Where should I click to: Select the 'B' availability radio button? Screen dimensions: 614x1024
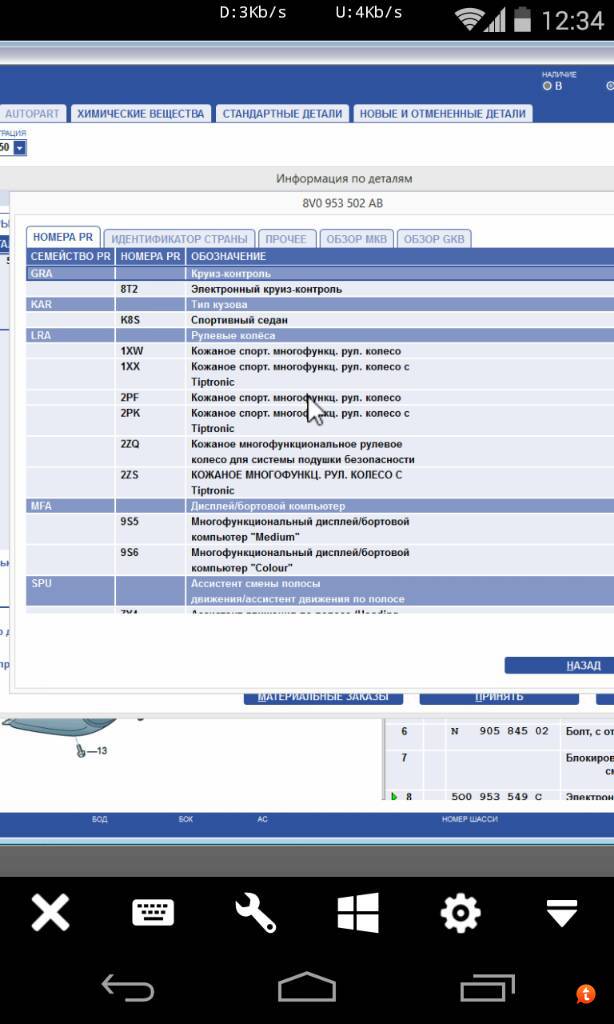coord(547,86)
